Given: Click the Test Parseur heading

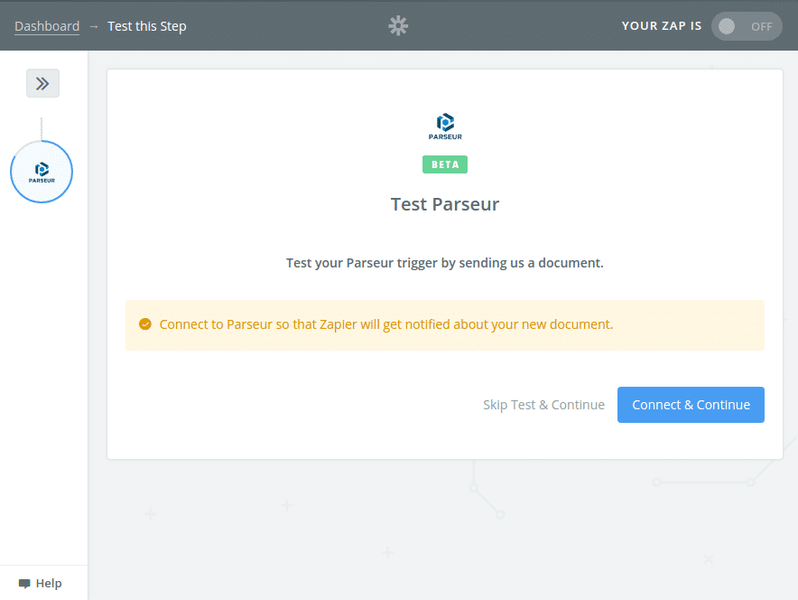Looking at the screenshot, I should click(445, 205).
